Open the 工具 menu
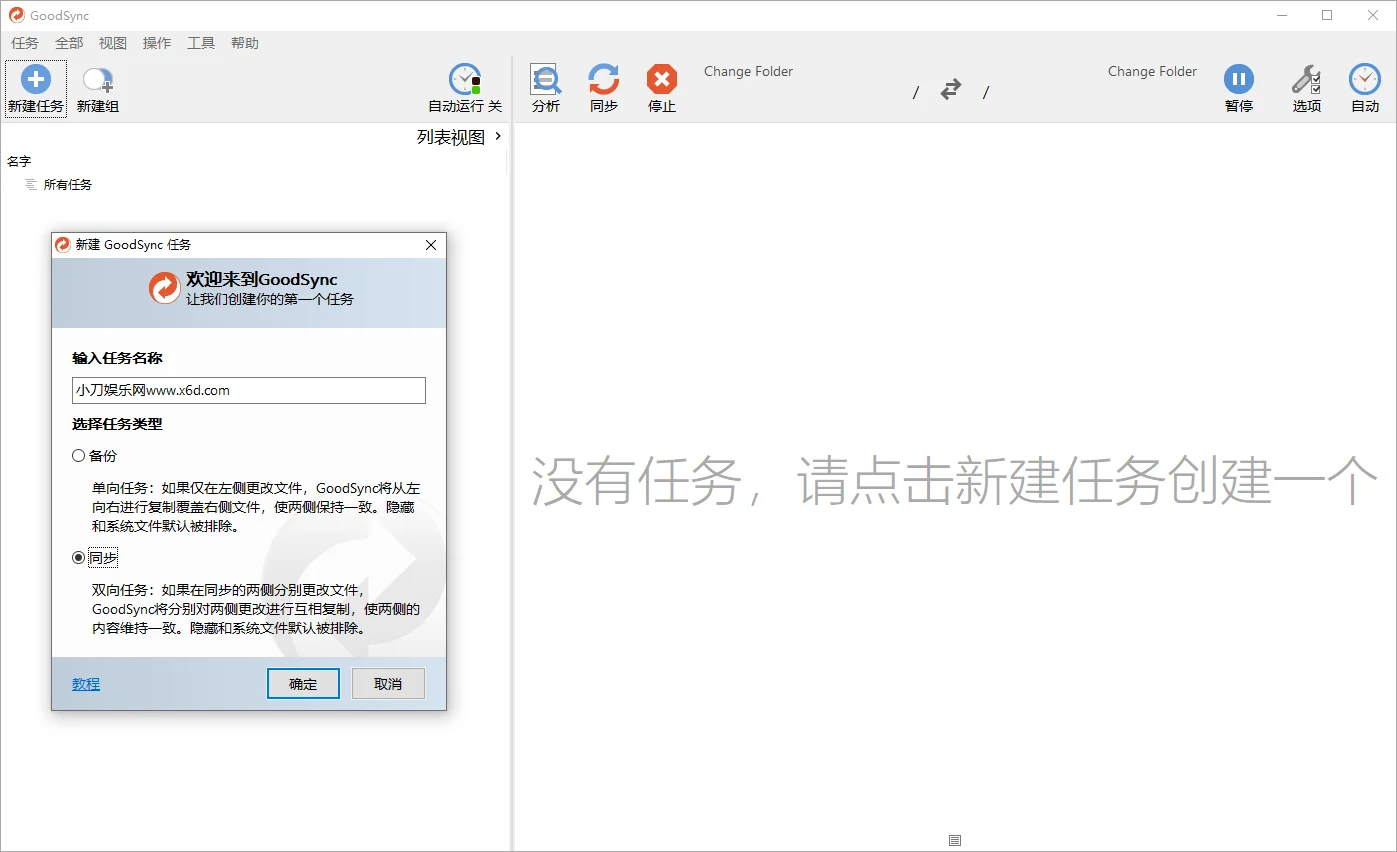Screen dimensions: 1397x852 click(x=200, y=43)
